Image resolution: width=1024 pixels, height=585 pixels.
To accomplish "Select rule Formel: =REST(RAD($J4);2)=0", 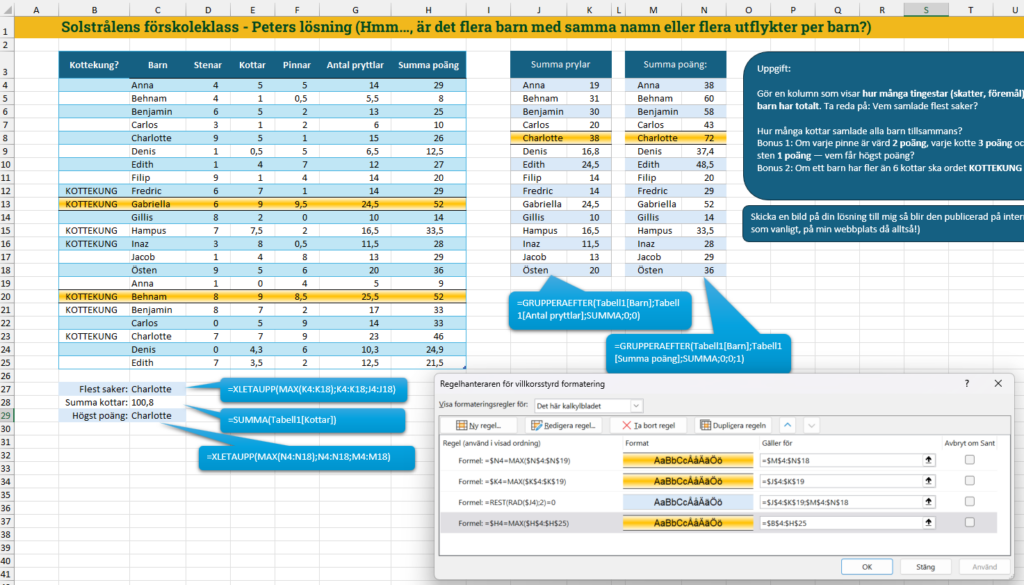I will click(x=507, y=502).
